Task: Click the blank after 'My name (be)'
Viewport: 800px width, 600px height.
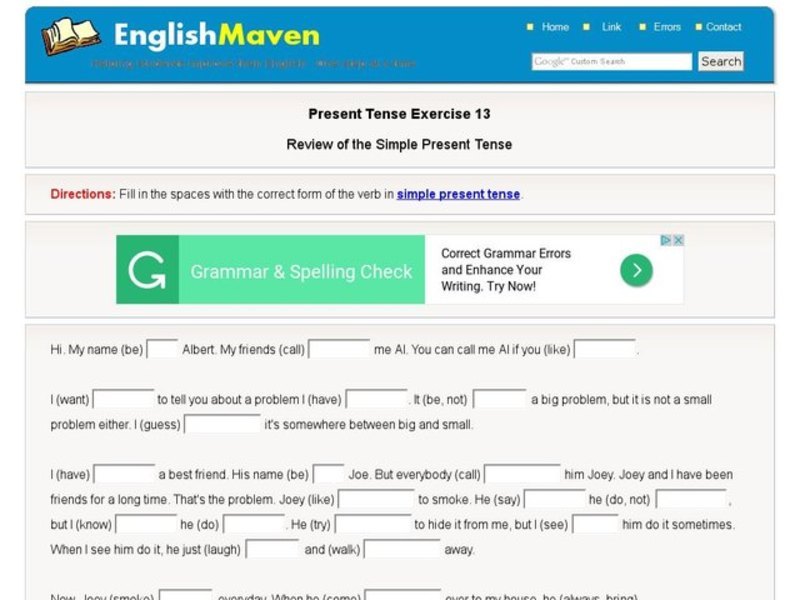Action: click(x=159, y=349)
